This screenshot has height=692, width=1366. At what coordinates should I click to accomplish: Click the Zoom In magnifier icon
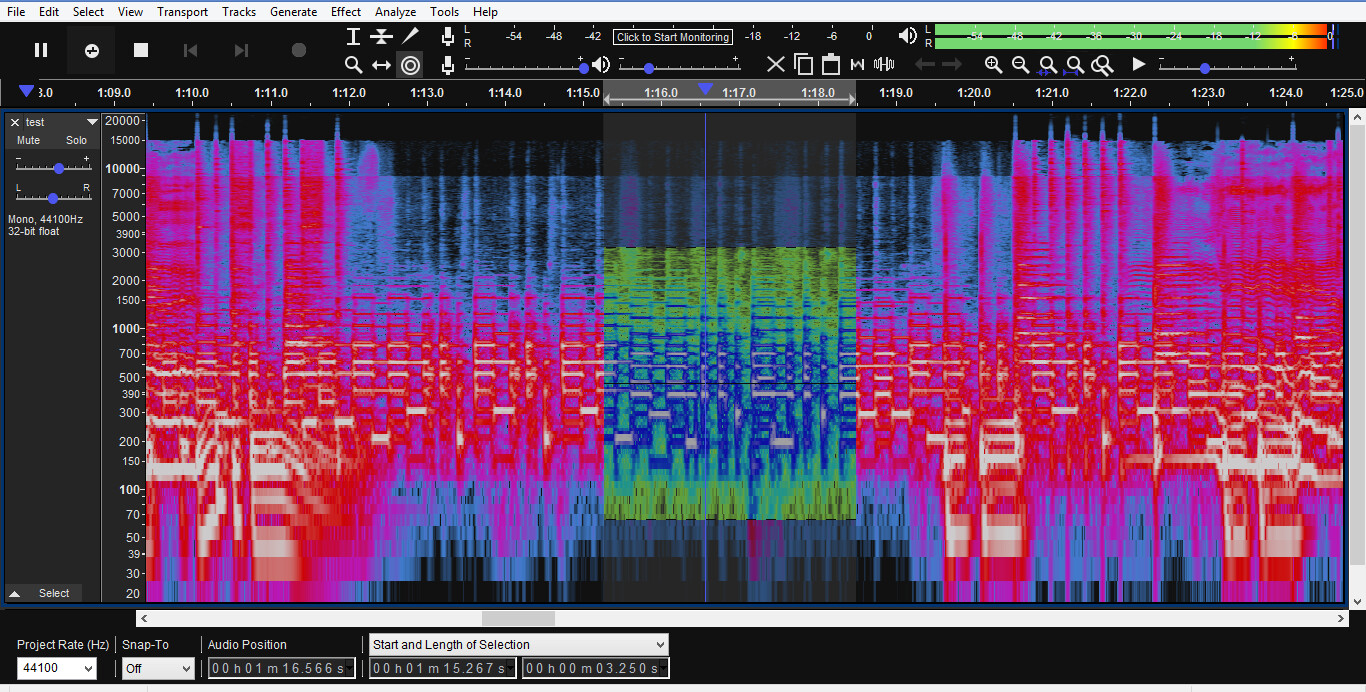pyautogui.click(x=993, y=64)
